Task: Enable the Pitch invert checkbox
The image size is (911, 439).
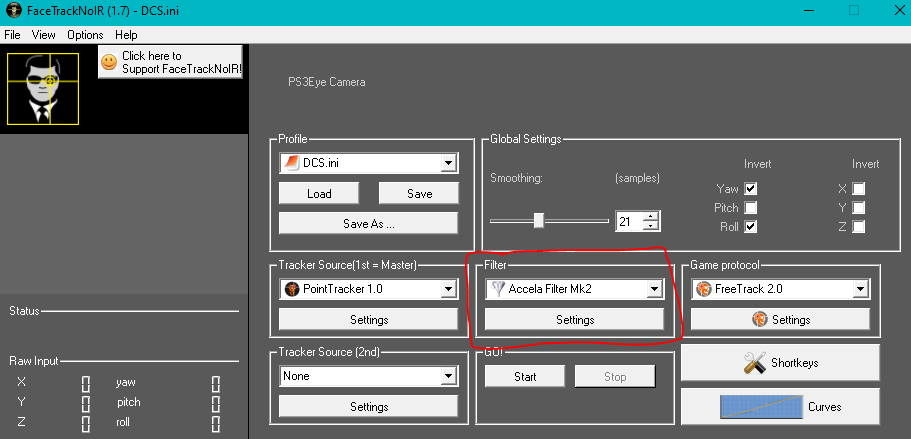Action: 751,207
